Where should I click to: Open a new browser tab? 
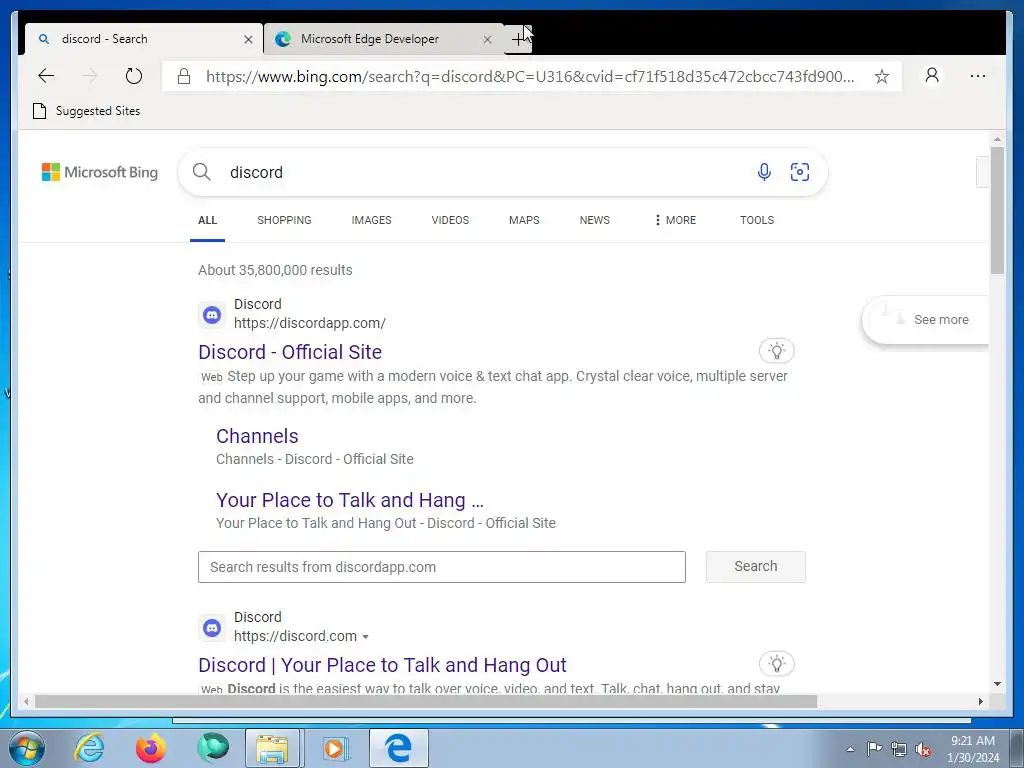[x=518, y=39]
